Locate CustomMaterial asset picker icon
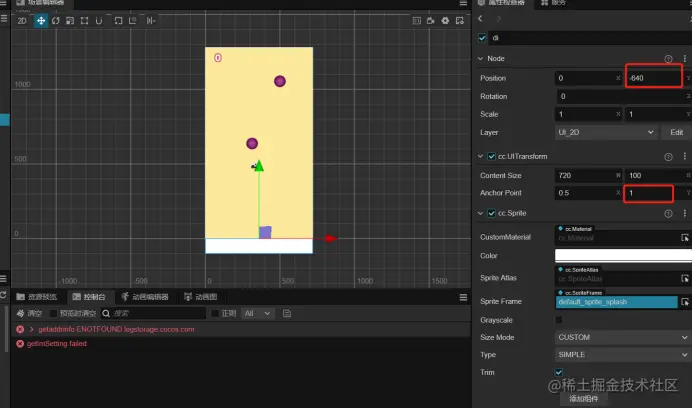 tap(685, 238)
